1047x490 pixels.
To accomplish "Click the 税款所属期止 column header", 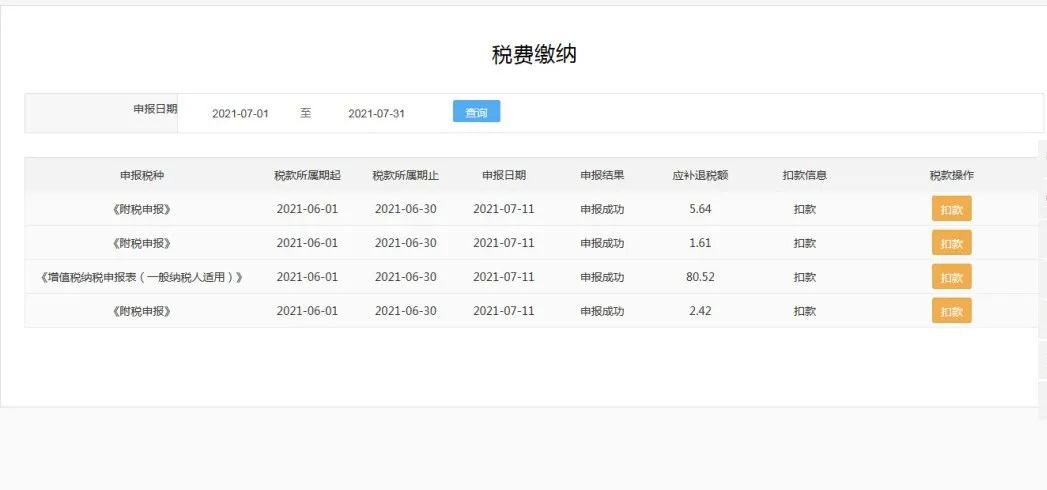I will coord(405,176).
